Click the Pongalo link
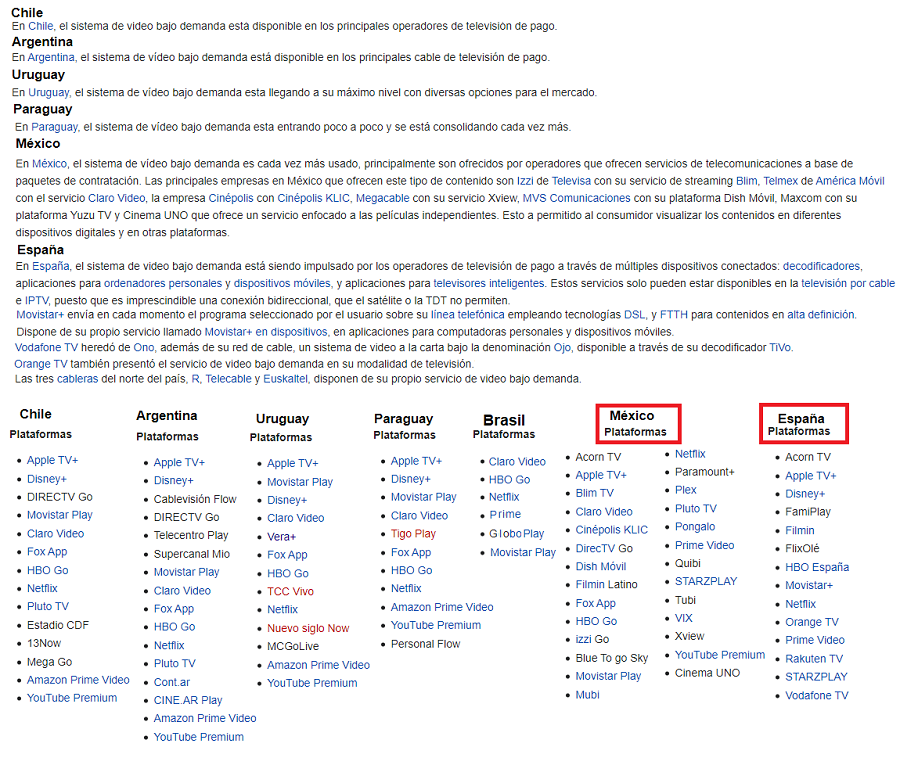Viewport: 900px width, 765px height. [695, 527]
